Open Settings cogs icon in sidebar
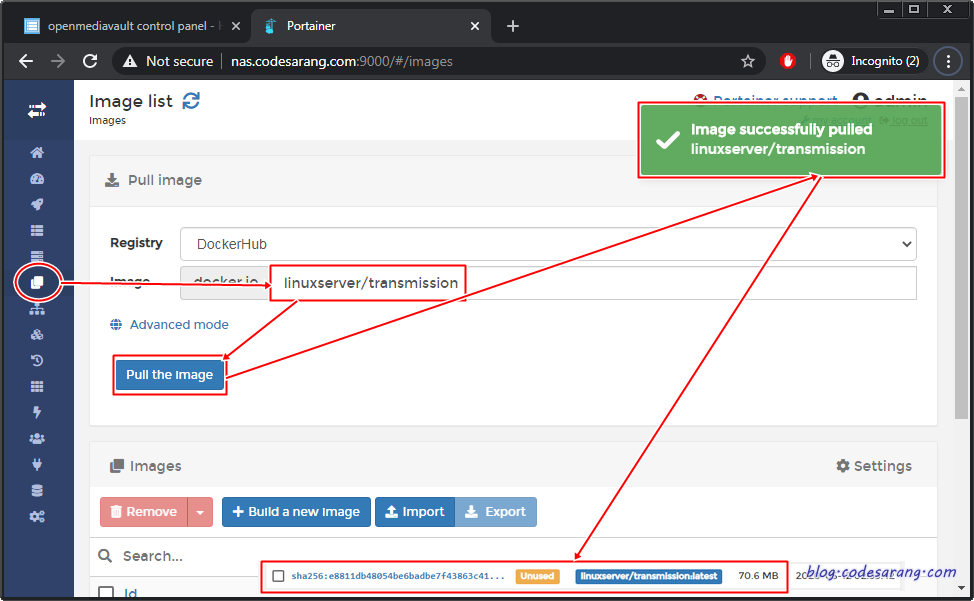 point(37,517)
